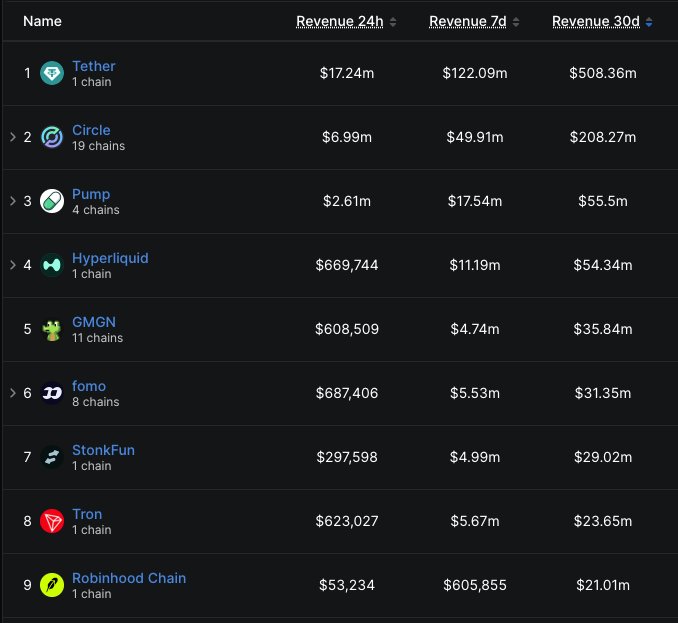Click '4 chains' under Pump
678x623 pixels.
point(96,210)
